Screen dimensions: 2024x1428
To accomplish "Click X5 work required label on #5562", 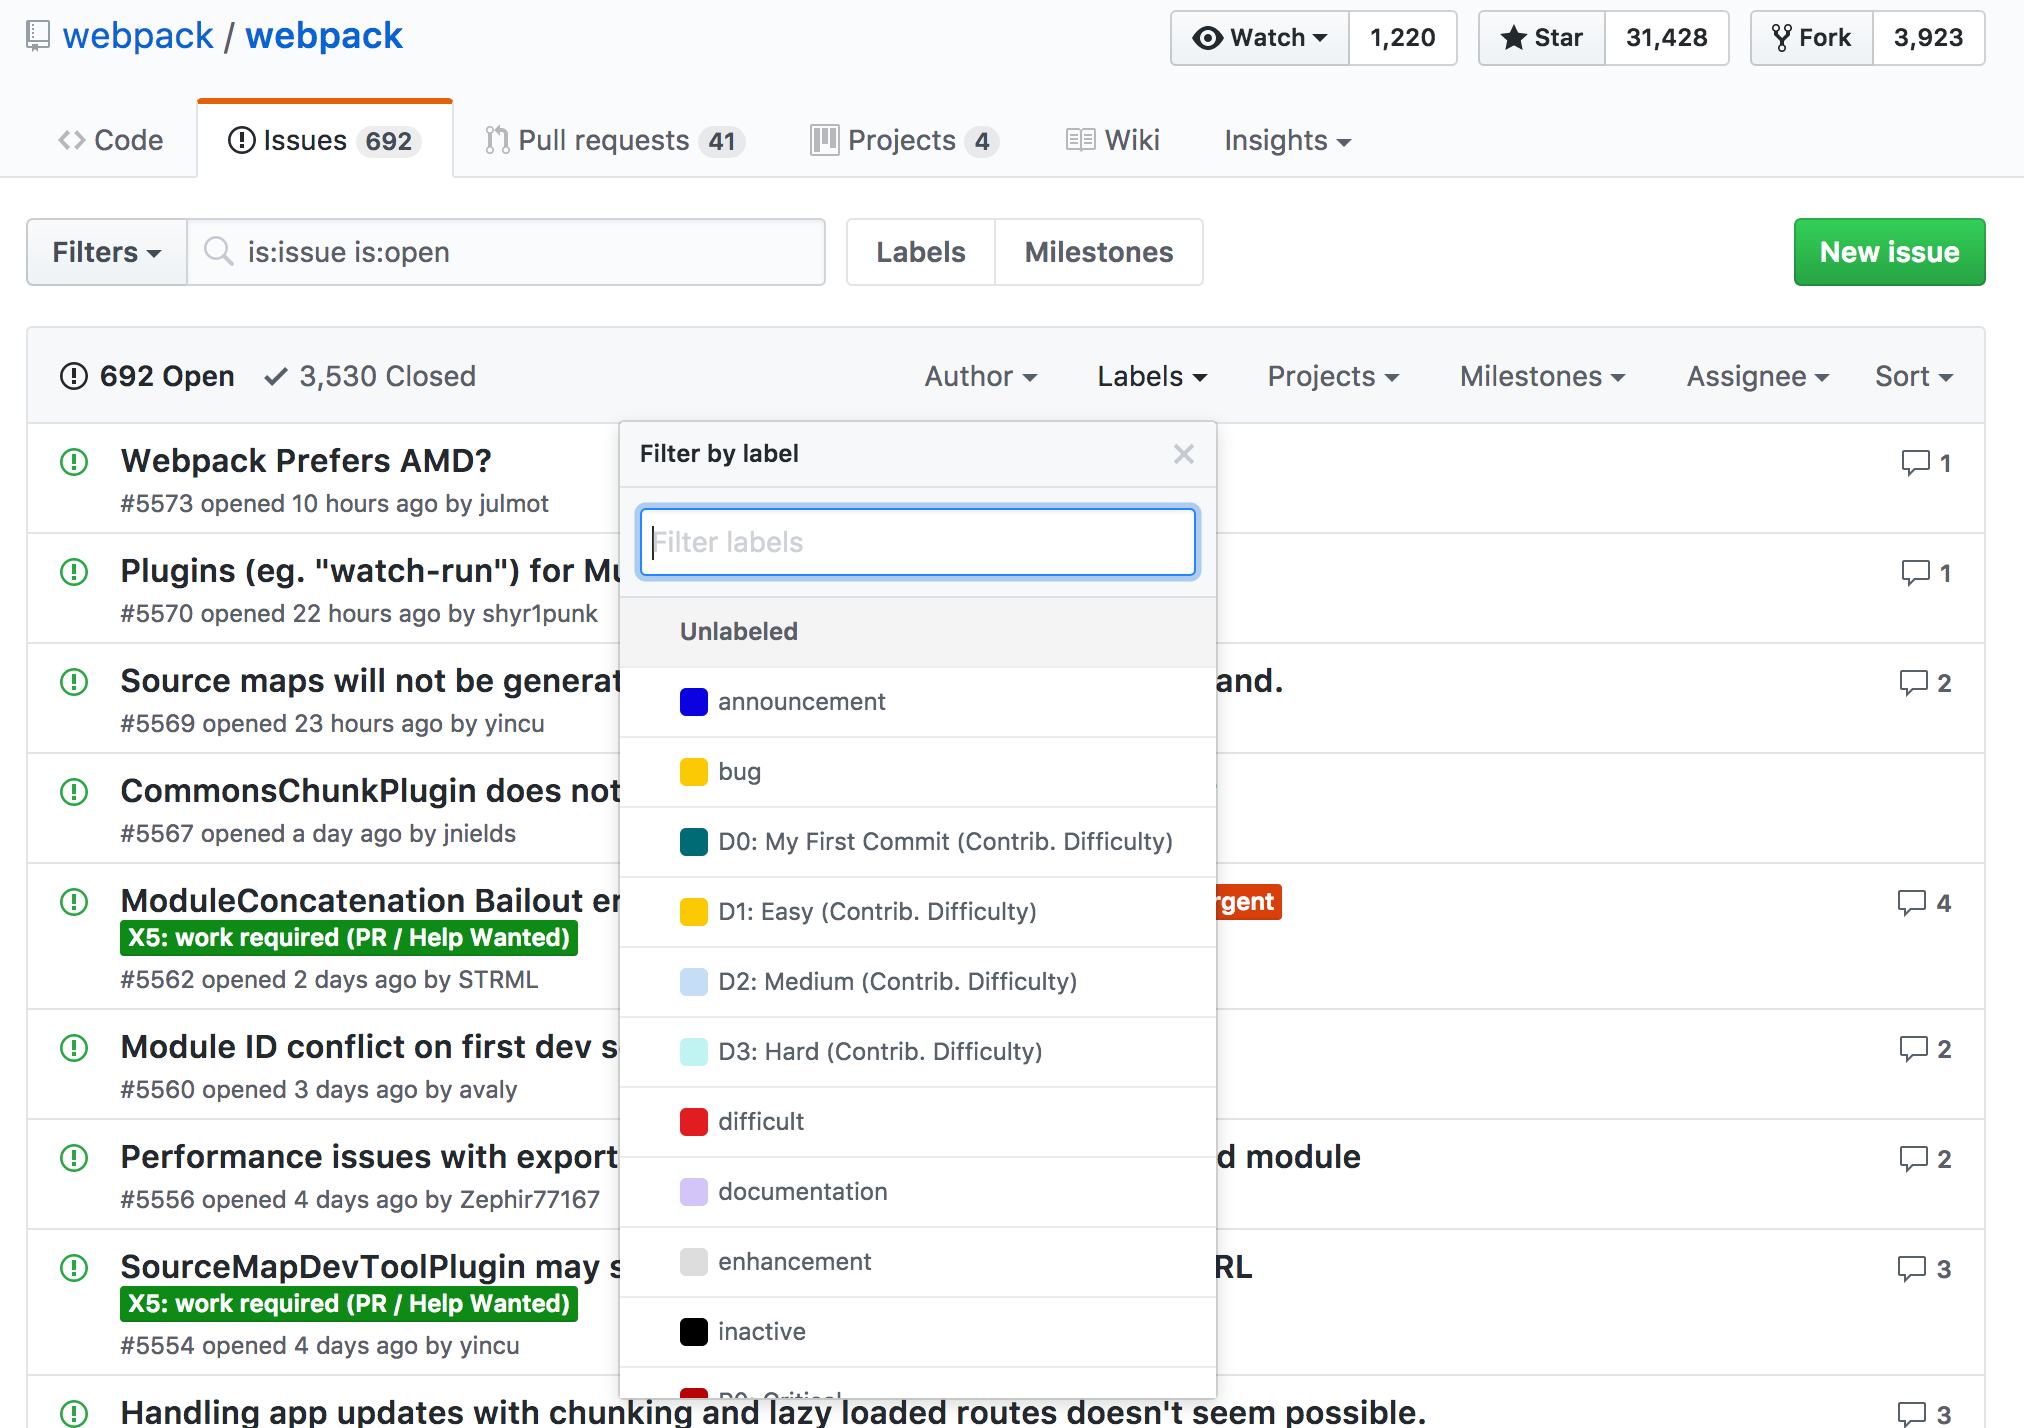I will (x=349, y=938).
